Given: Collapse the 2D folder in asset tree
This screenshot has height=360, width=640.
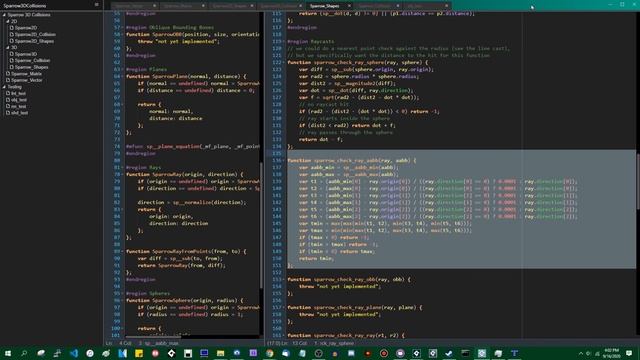Looking at the screenshot, I should click(x=8, y=21).
